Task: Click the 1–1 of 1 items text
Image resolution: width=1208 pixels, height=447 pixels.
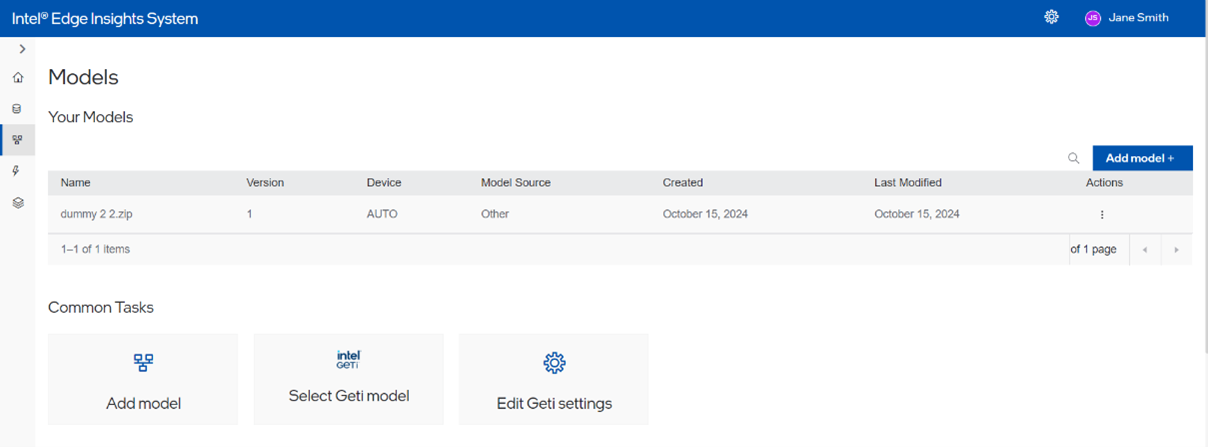Action: coord(95,249)
